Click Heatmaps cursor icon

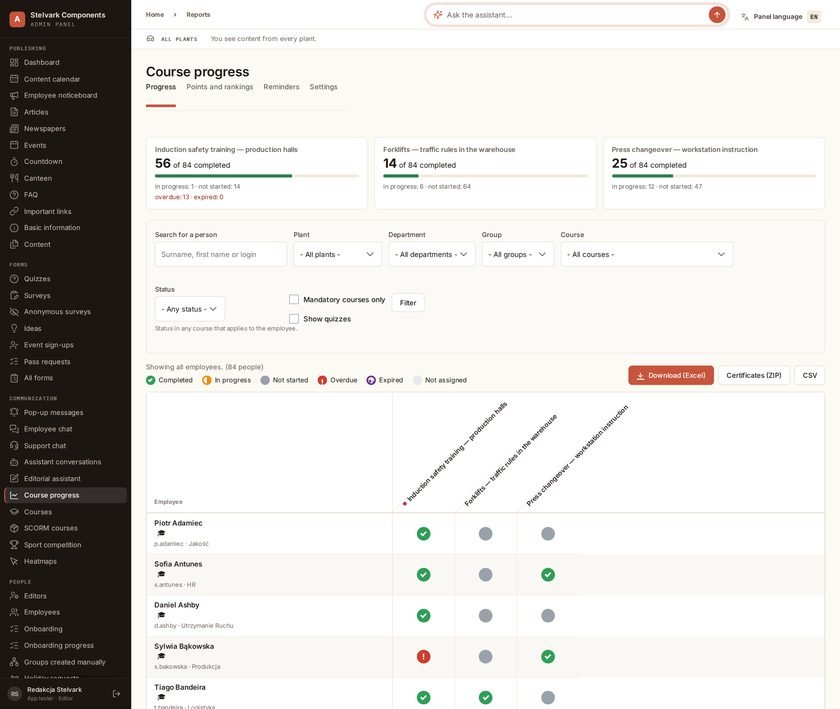[x=14, y=561]
